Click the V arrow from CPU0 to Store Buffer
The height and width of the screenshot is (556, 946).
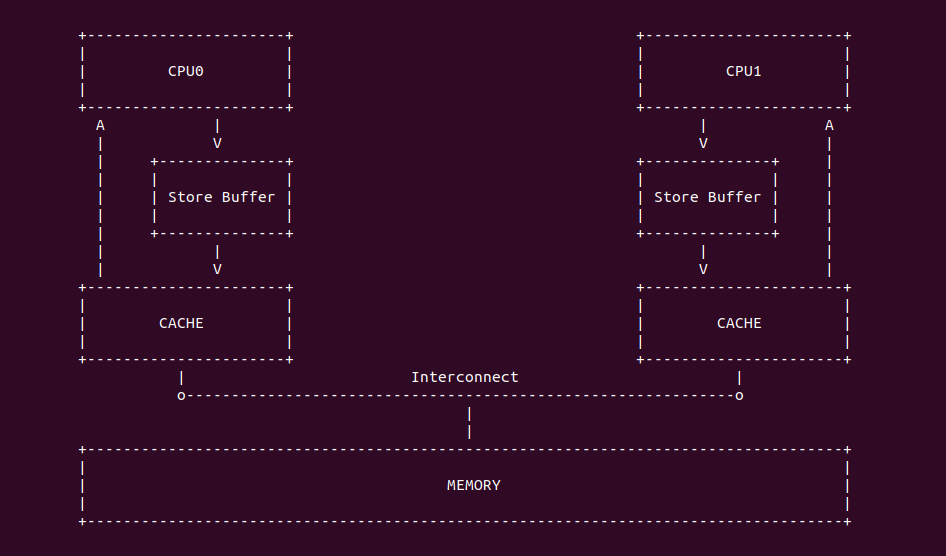point(217,143)
